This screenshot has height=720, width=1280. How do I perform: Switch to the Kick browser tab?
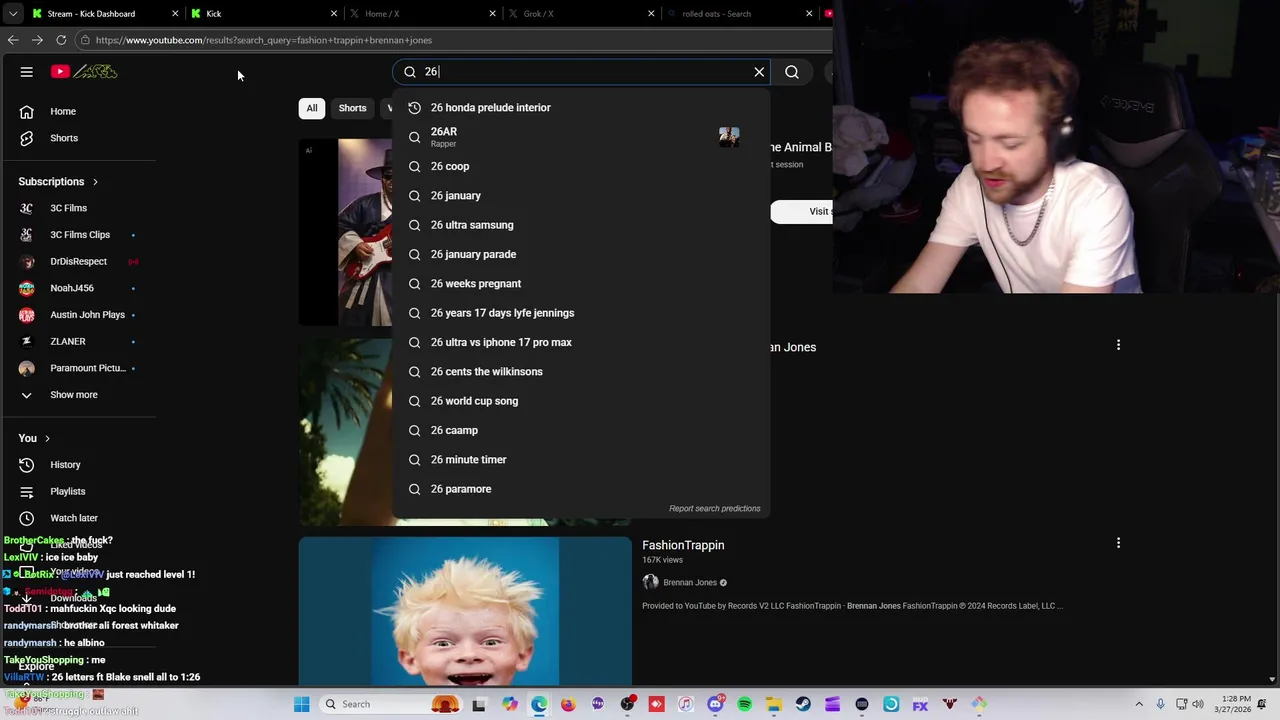(x=263, y=14)
